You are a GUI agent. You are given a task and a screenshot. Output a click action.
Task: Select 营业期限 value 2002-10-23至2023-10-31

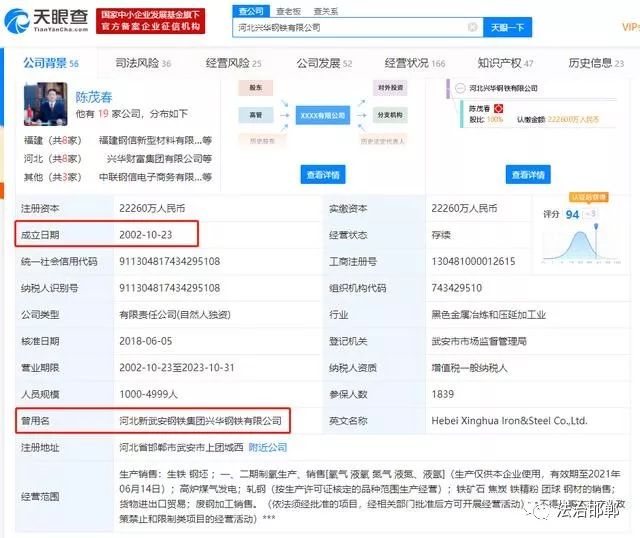tap(177, 368)
